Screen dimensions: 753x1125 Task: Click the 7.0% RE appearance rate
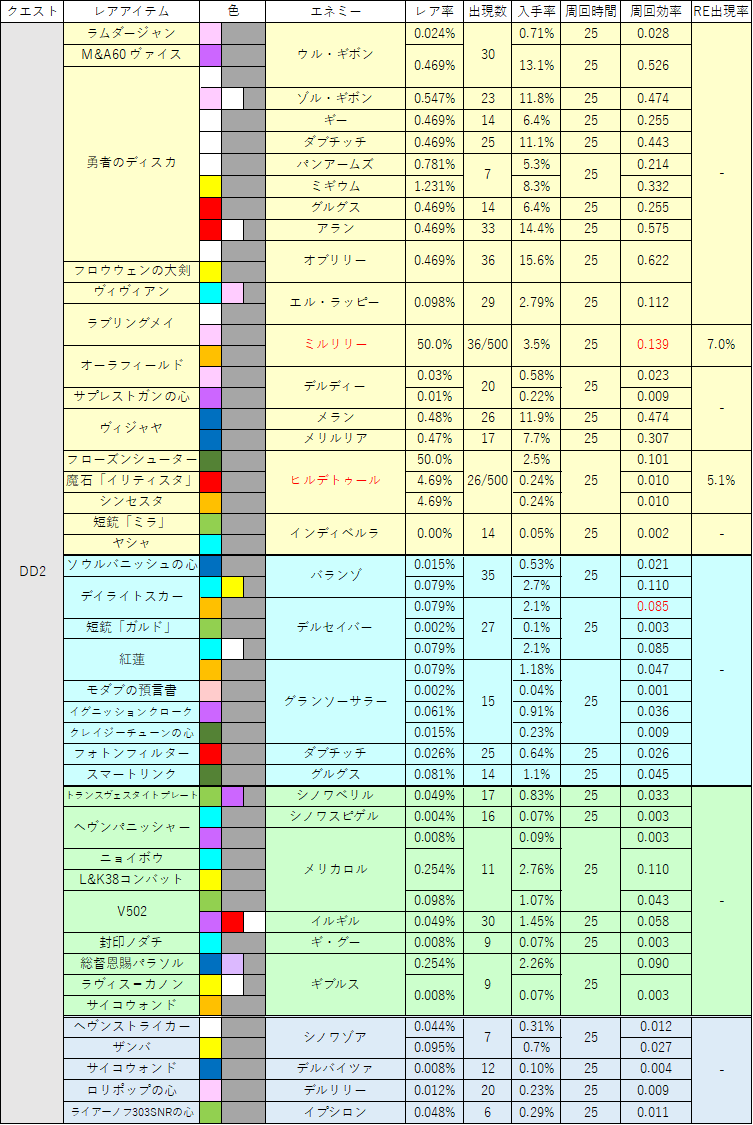tap(721, 345)
